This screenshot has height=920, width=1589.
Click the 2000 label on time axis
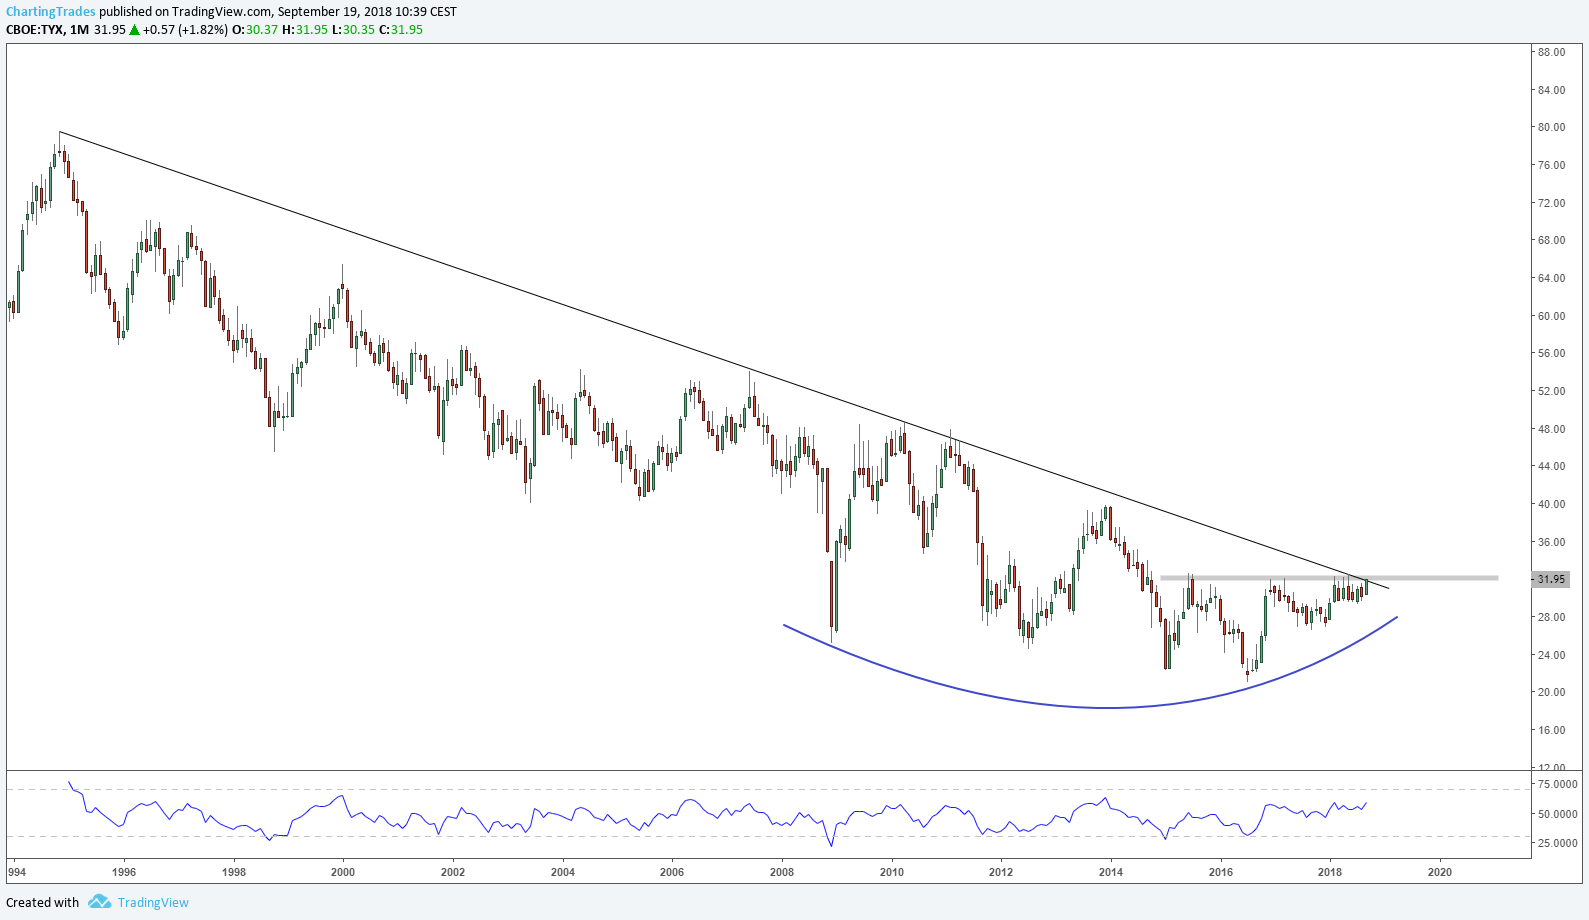(343, 872)
